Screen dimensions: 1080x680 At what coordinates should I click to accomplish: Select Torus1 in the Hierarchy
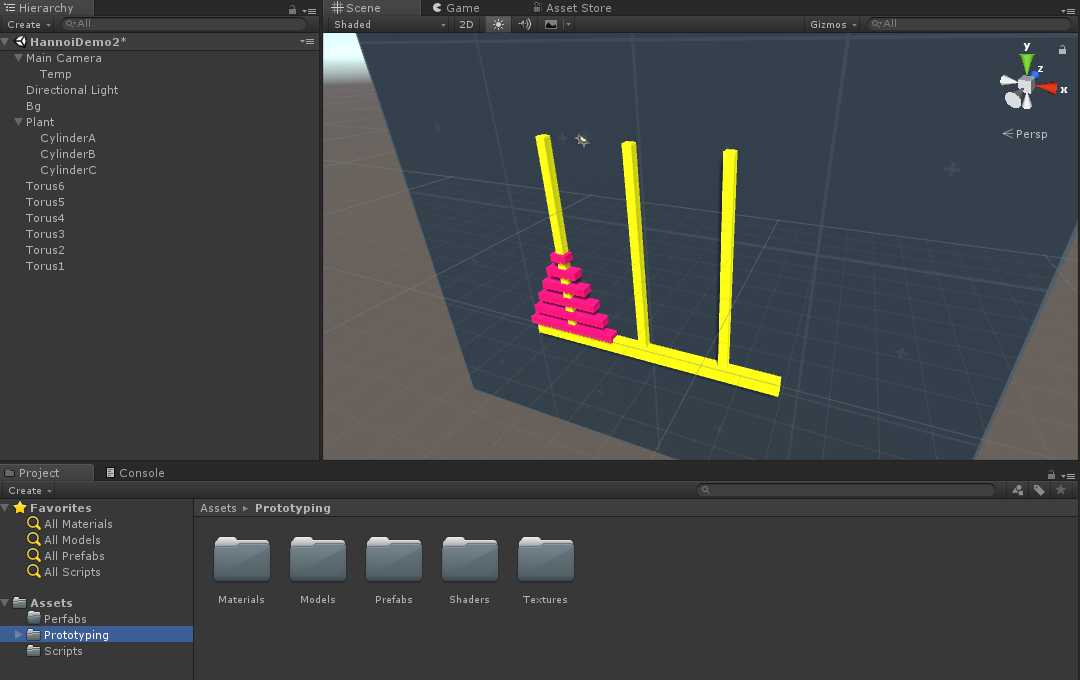click(45, 266)
